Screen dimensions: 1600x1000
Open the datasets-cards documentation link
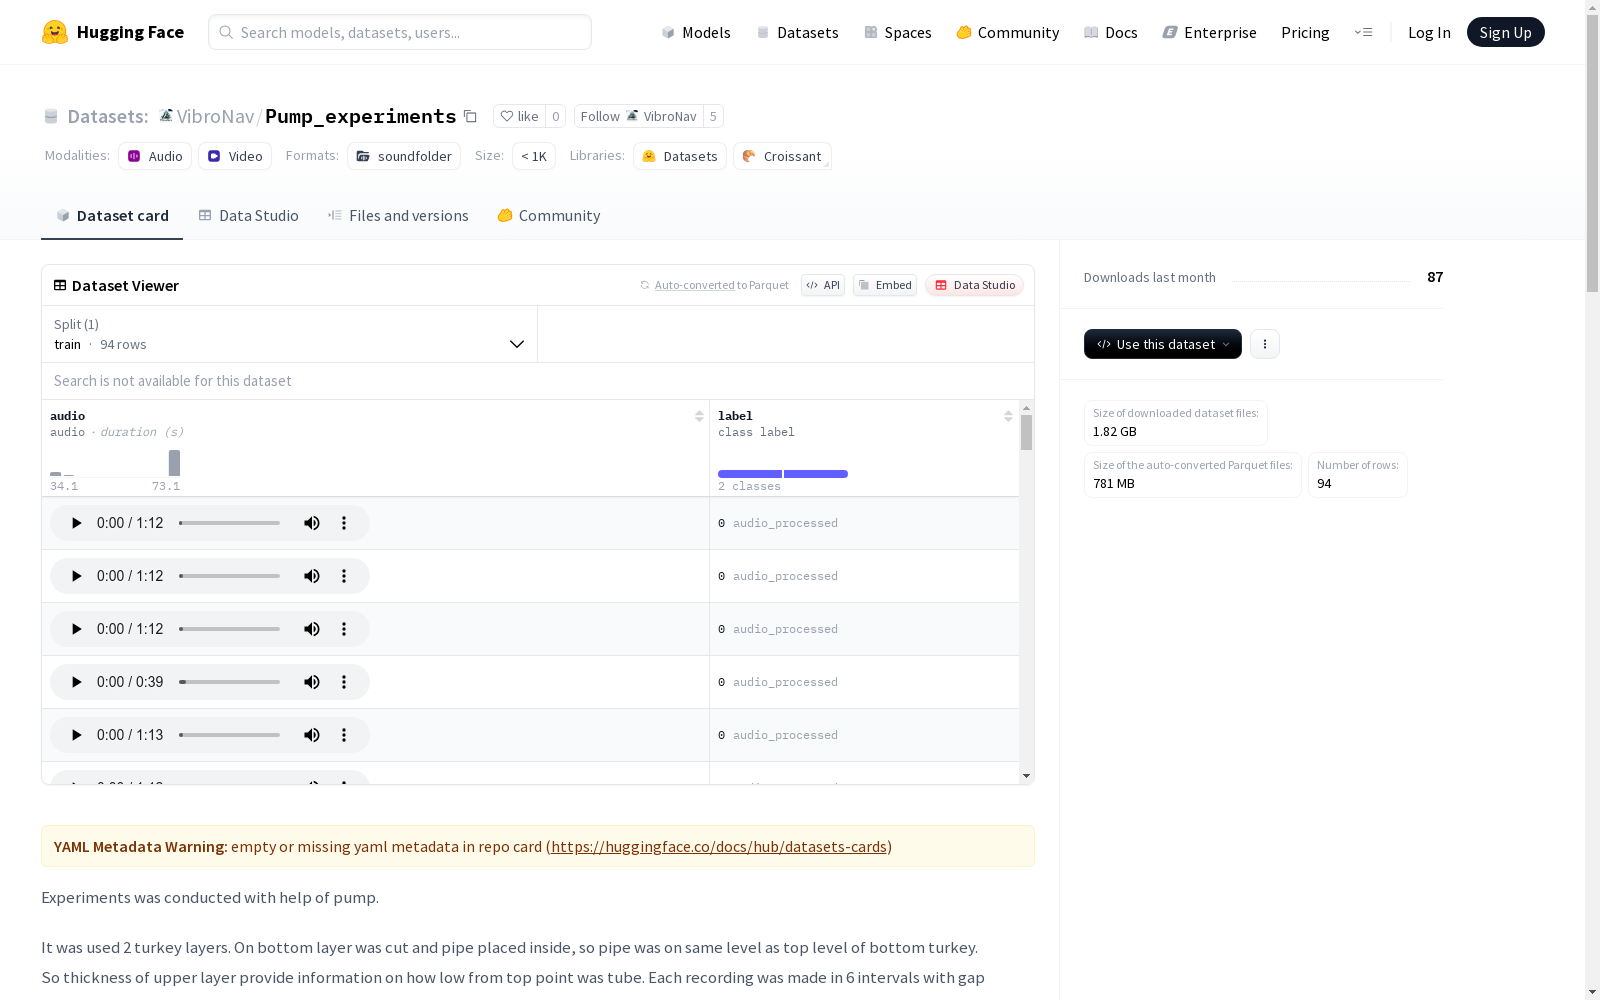pyautogui.click(x=719, y=846)
